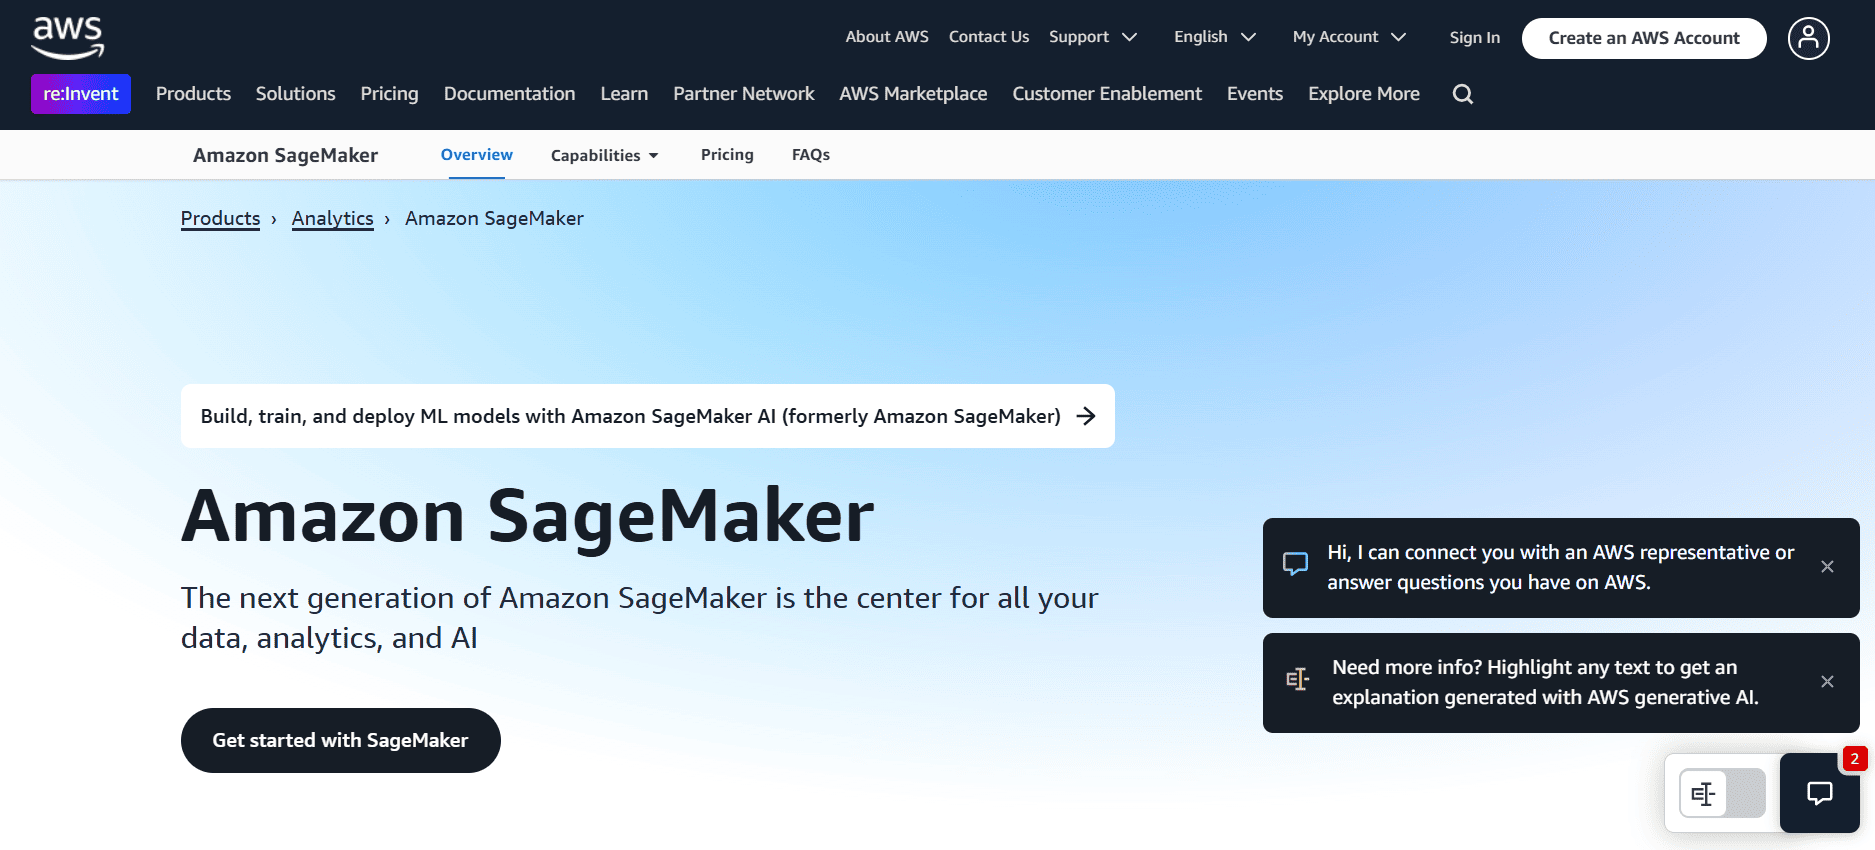Open the Events menu

coord(1255,94)
